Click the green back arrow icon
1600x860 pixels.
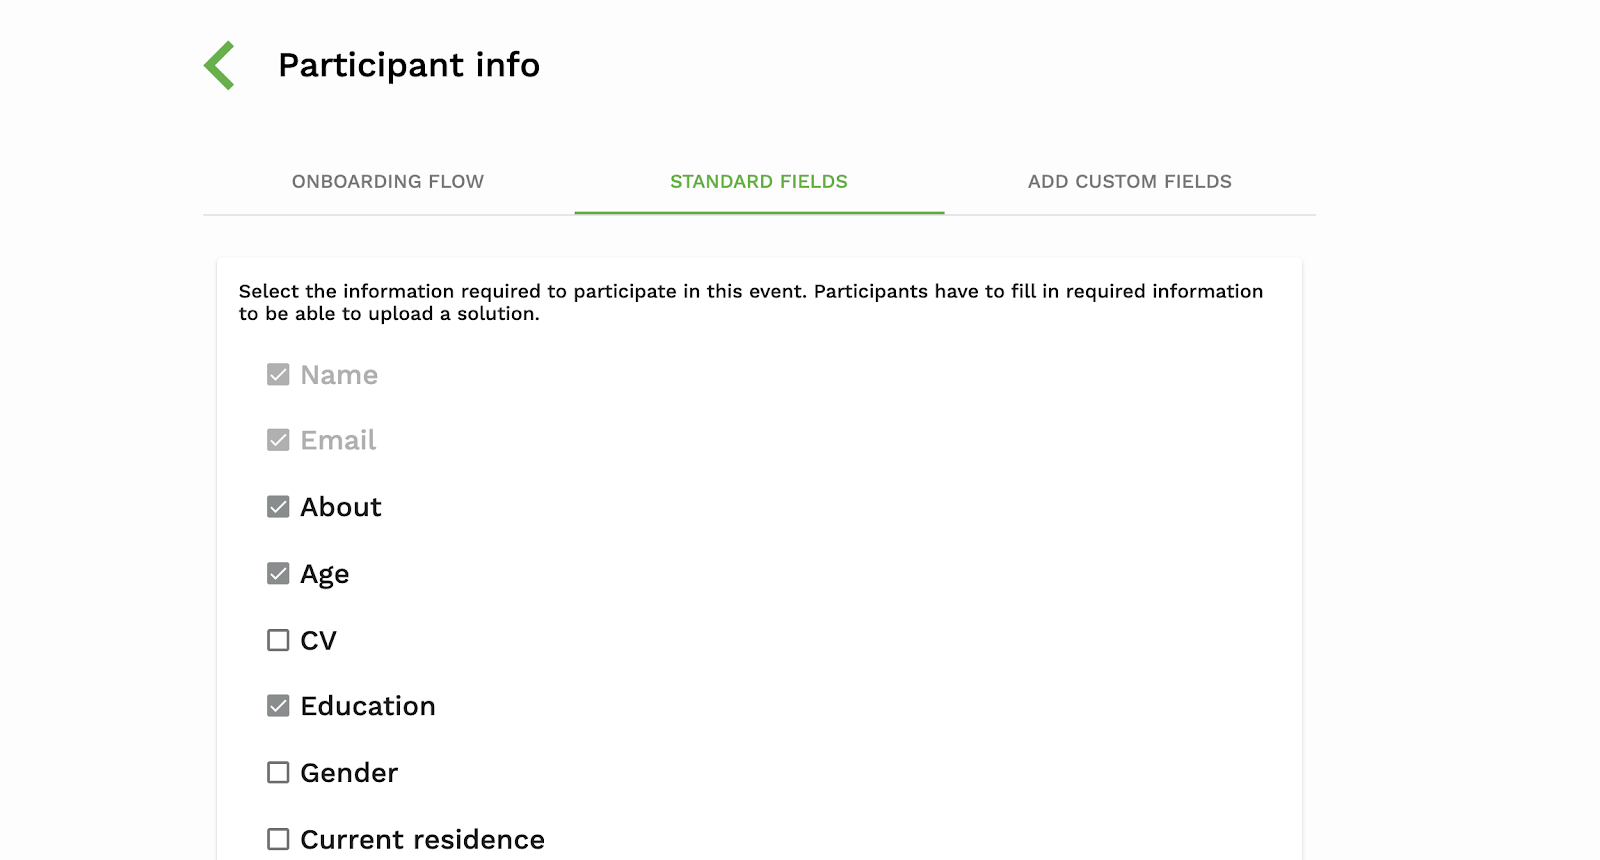[220, 66]
